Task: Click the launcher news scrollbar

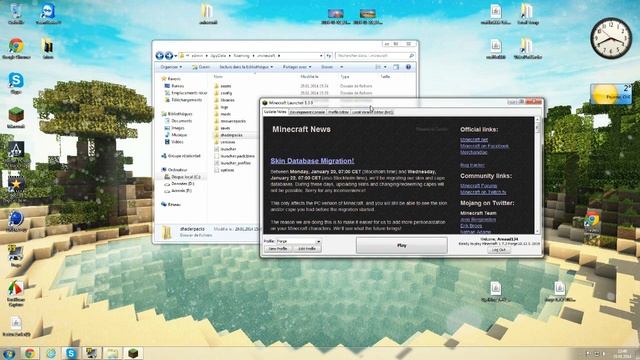Action: (x=537, y=176)
